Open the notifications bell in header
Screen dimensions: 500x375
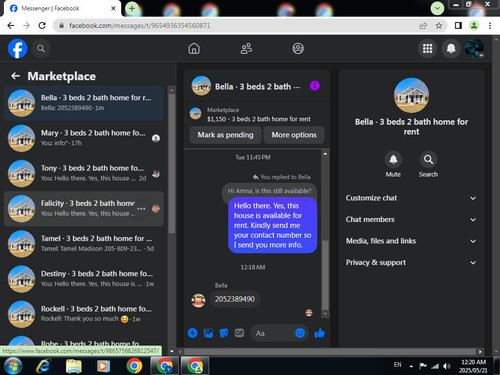(451, 49)
